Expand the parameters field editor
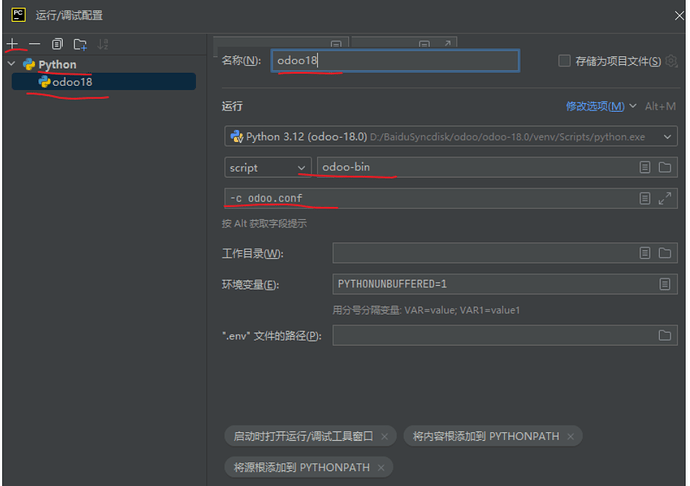The width and height of the screenshot is (690, 486). (665, 199)
